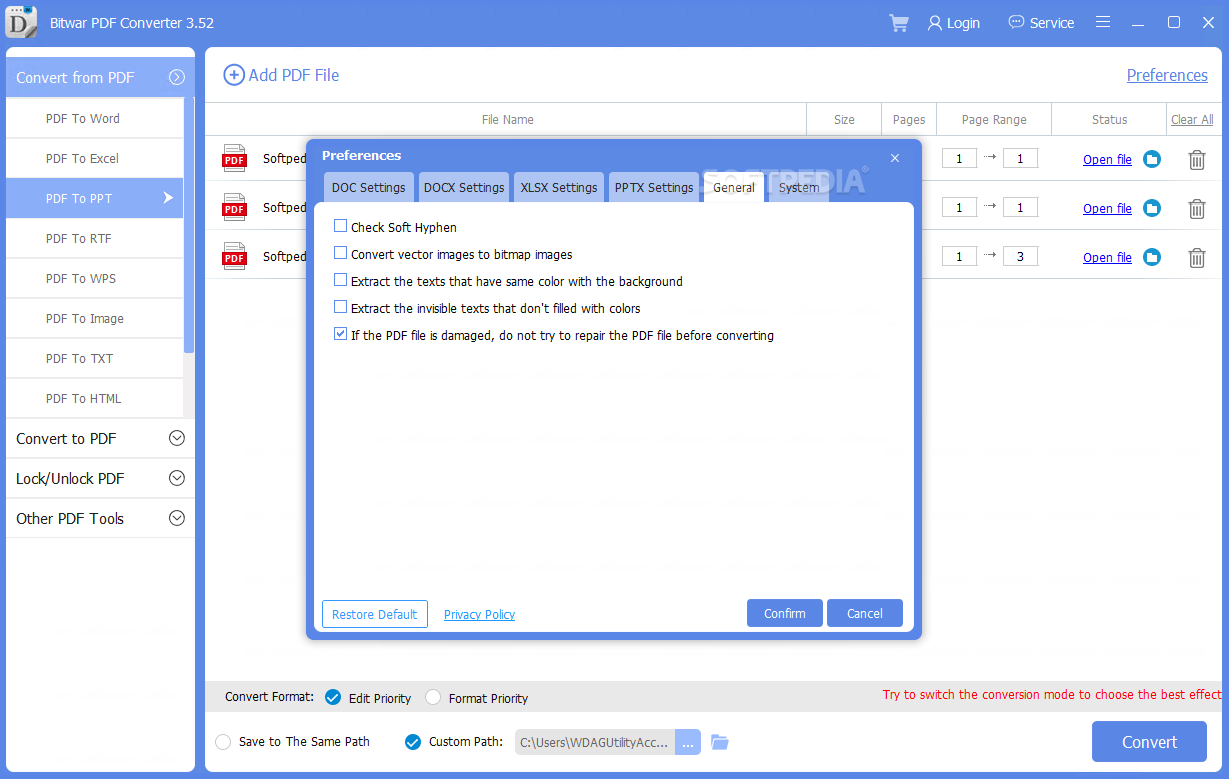1229x779 pixels.
Task: Select the General tab
Action: pos(734,187)
